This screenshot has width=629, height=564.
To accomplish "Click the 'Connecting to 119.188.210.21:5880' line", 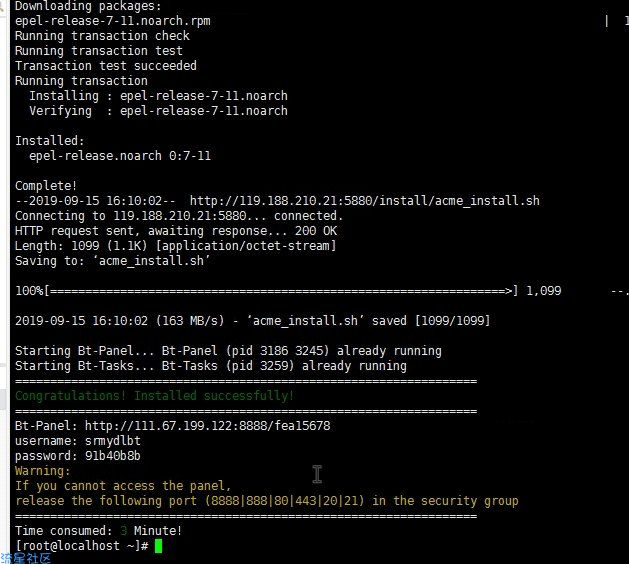I will click(179, 216).
